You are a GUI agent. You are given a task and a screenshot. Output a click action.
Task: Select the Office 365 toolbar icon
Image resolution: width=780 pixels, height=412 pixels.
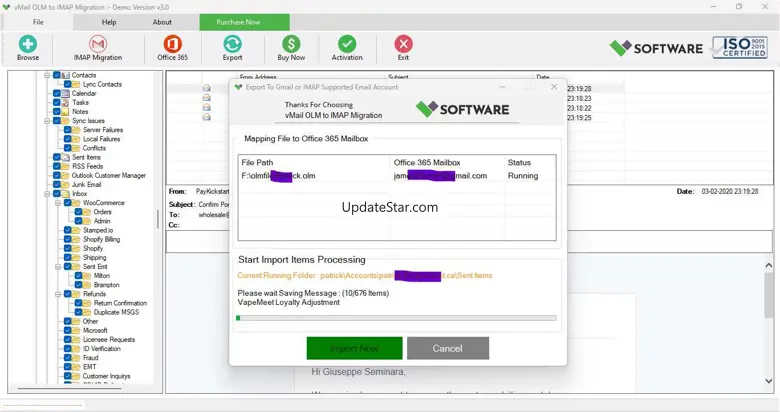point(173,44)
